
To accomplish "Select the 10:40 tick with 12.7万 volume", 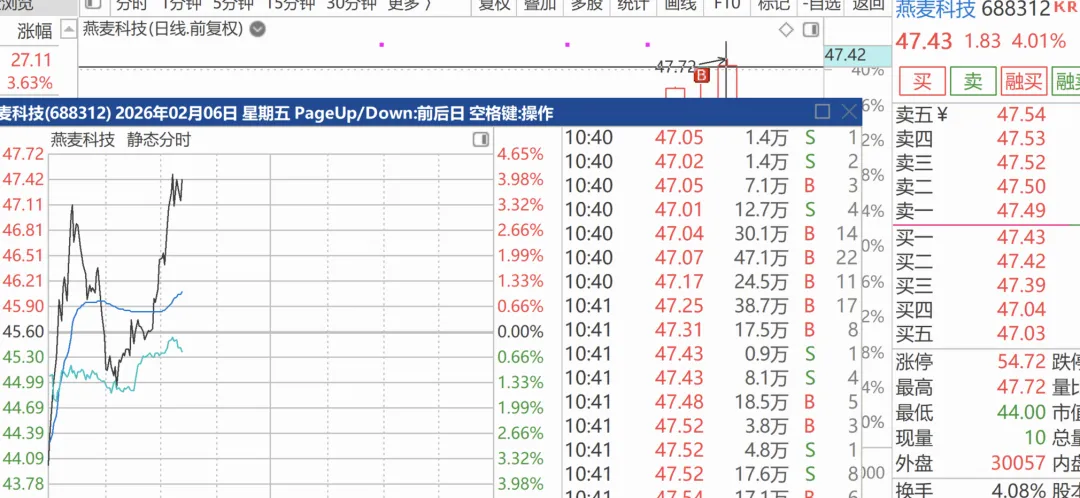I will (712, 209).
